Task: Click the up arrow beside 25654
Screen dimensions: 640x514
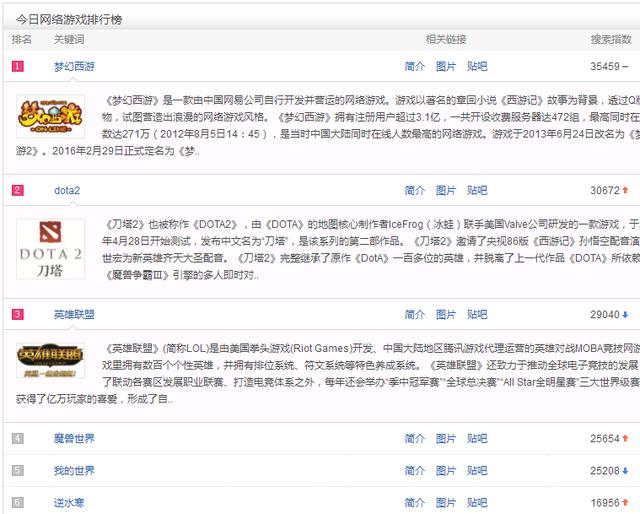Action: pyautogui.click(x=625, y=438)
